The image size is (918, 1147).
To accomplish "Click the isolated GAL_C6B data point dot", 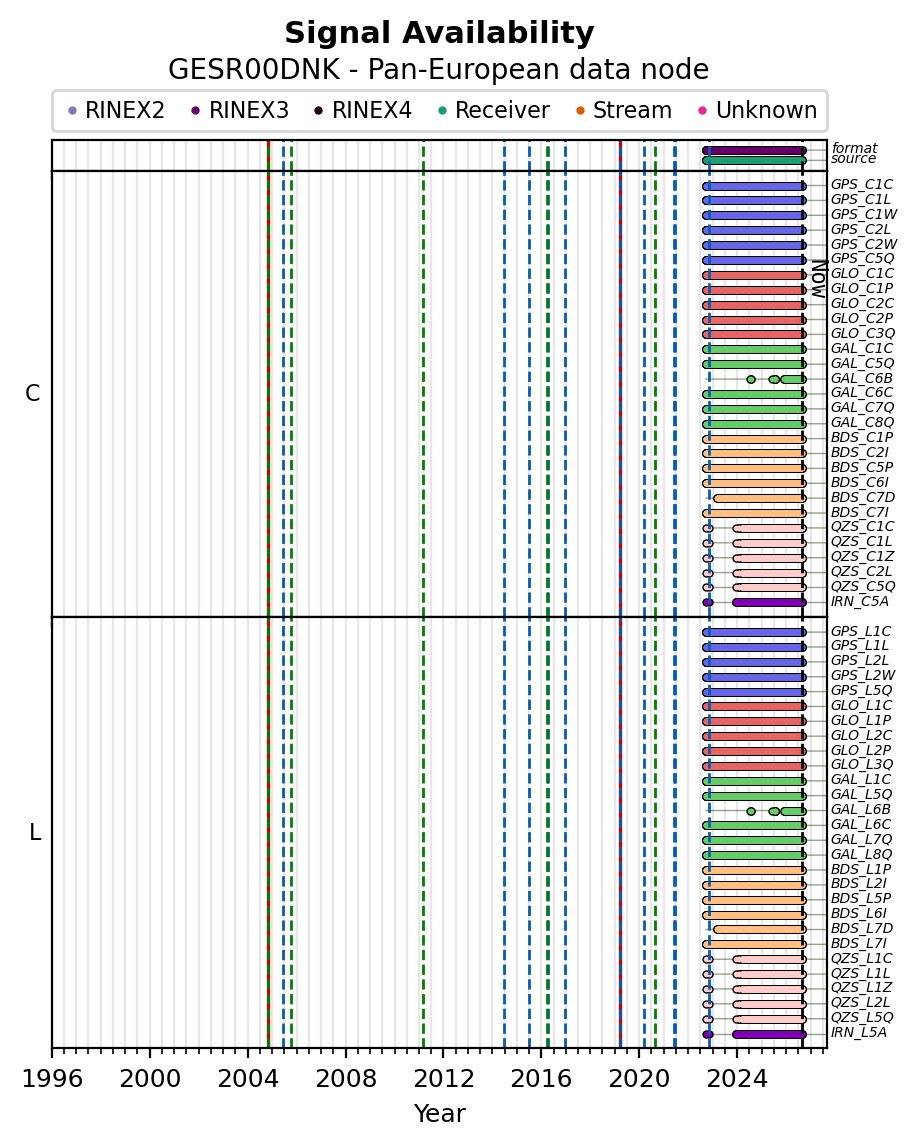I will tap(750, 379).
